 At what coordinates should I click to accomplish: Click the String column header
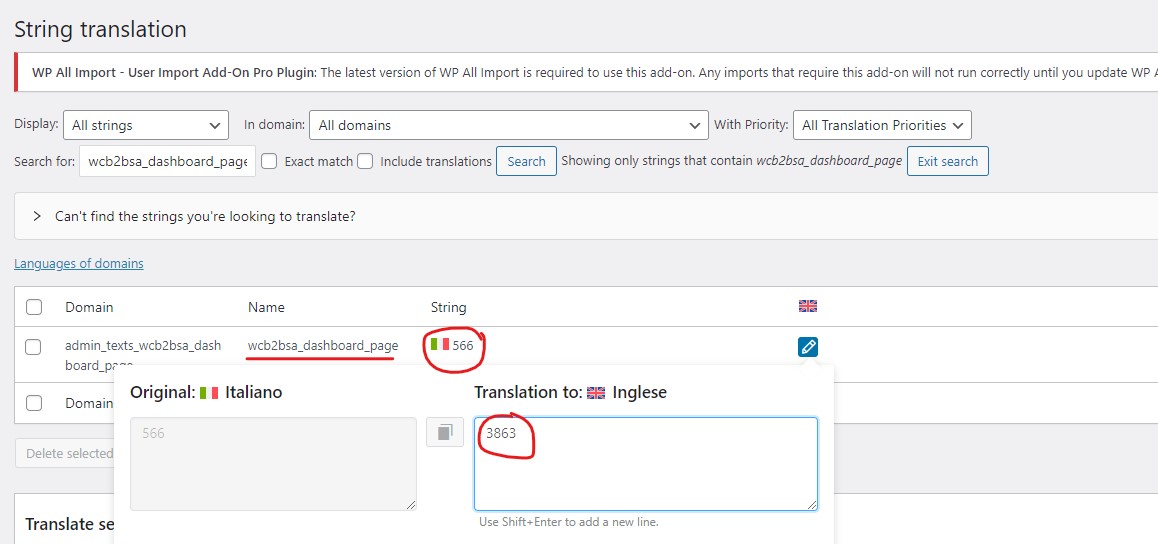(x=448, y=307)
